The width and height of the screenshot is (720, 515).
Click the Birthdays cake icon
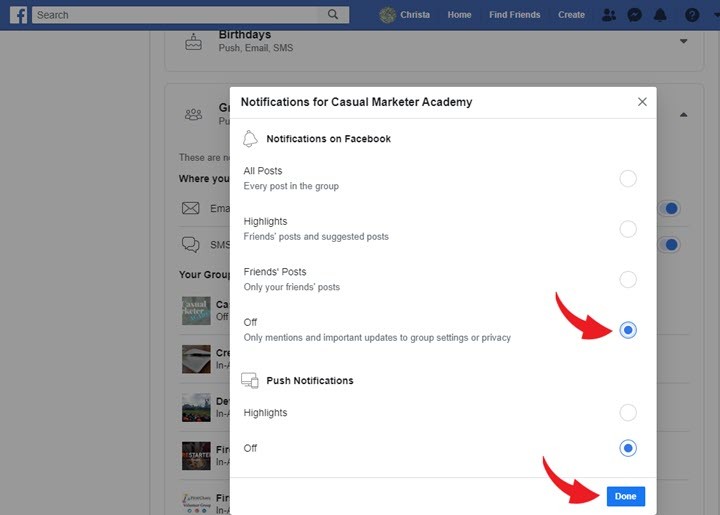(x=193, y=42)
